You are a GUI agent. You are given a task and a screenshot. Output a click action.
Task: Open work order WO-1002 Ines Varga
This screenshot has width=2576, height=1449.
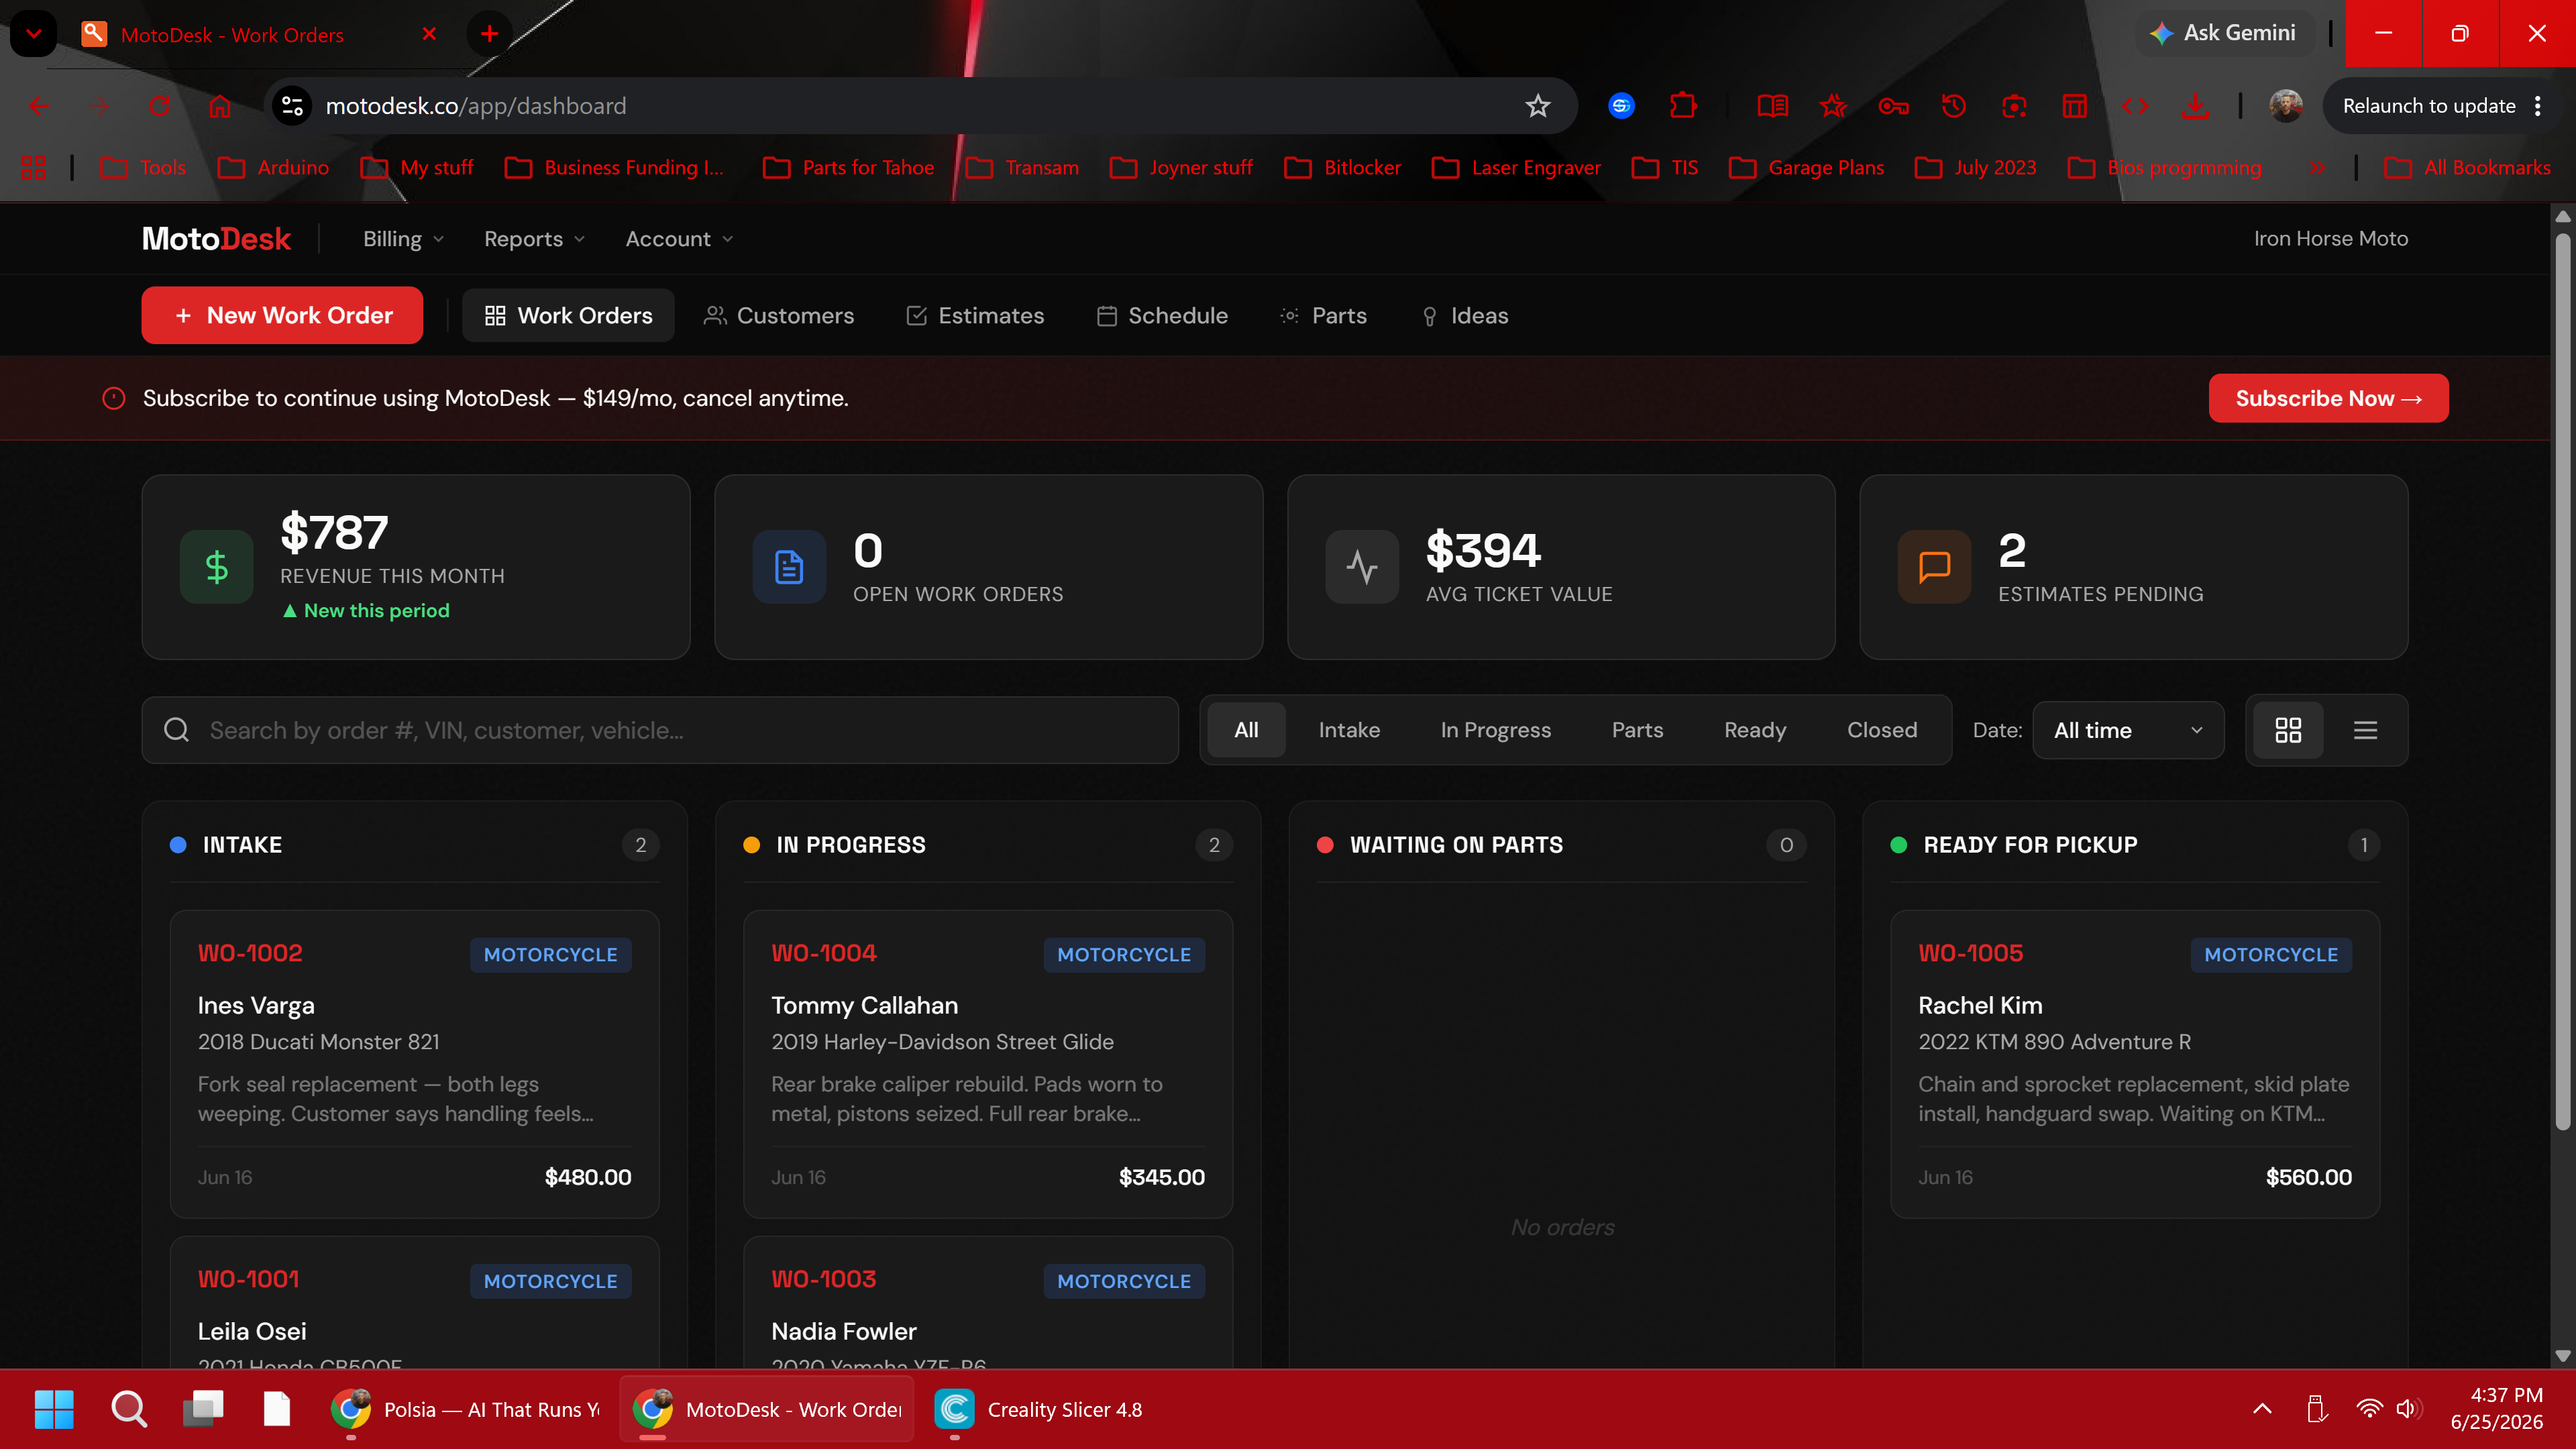(x=414, y=1064)
